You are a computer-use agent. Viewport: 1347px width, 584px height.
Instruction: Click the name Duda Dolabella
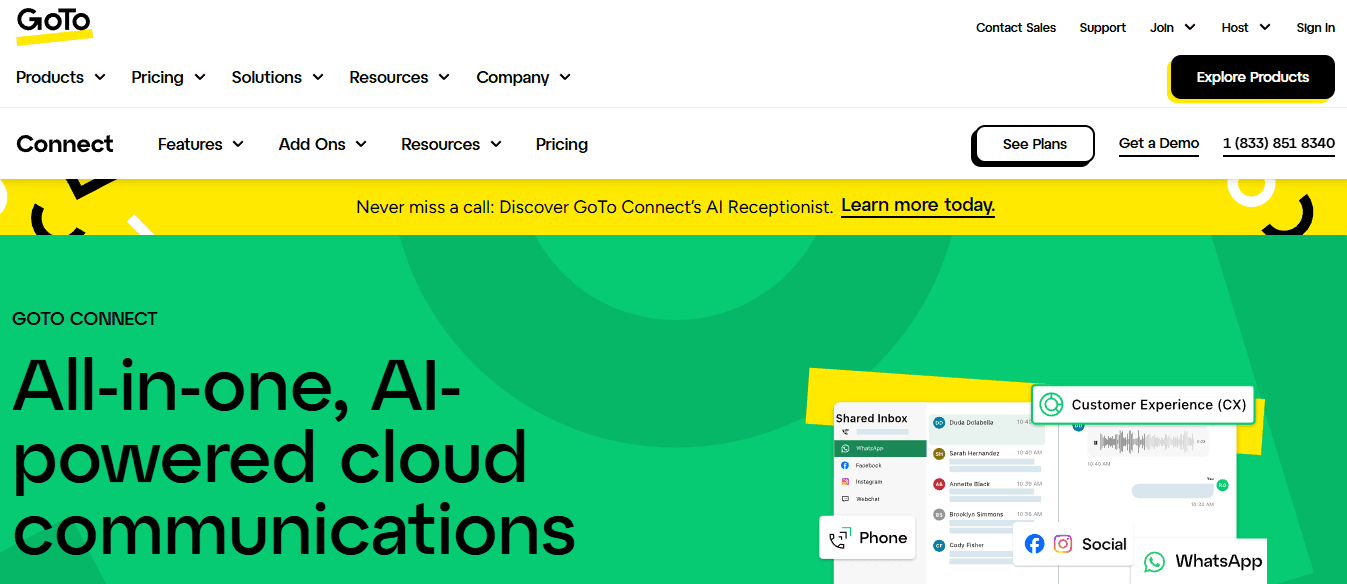(972, 423)
